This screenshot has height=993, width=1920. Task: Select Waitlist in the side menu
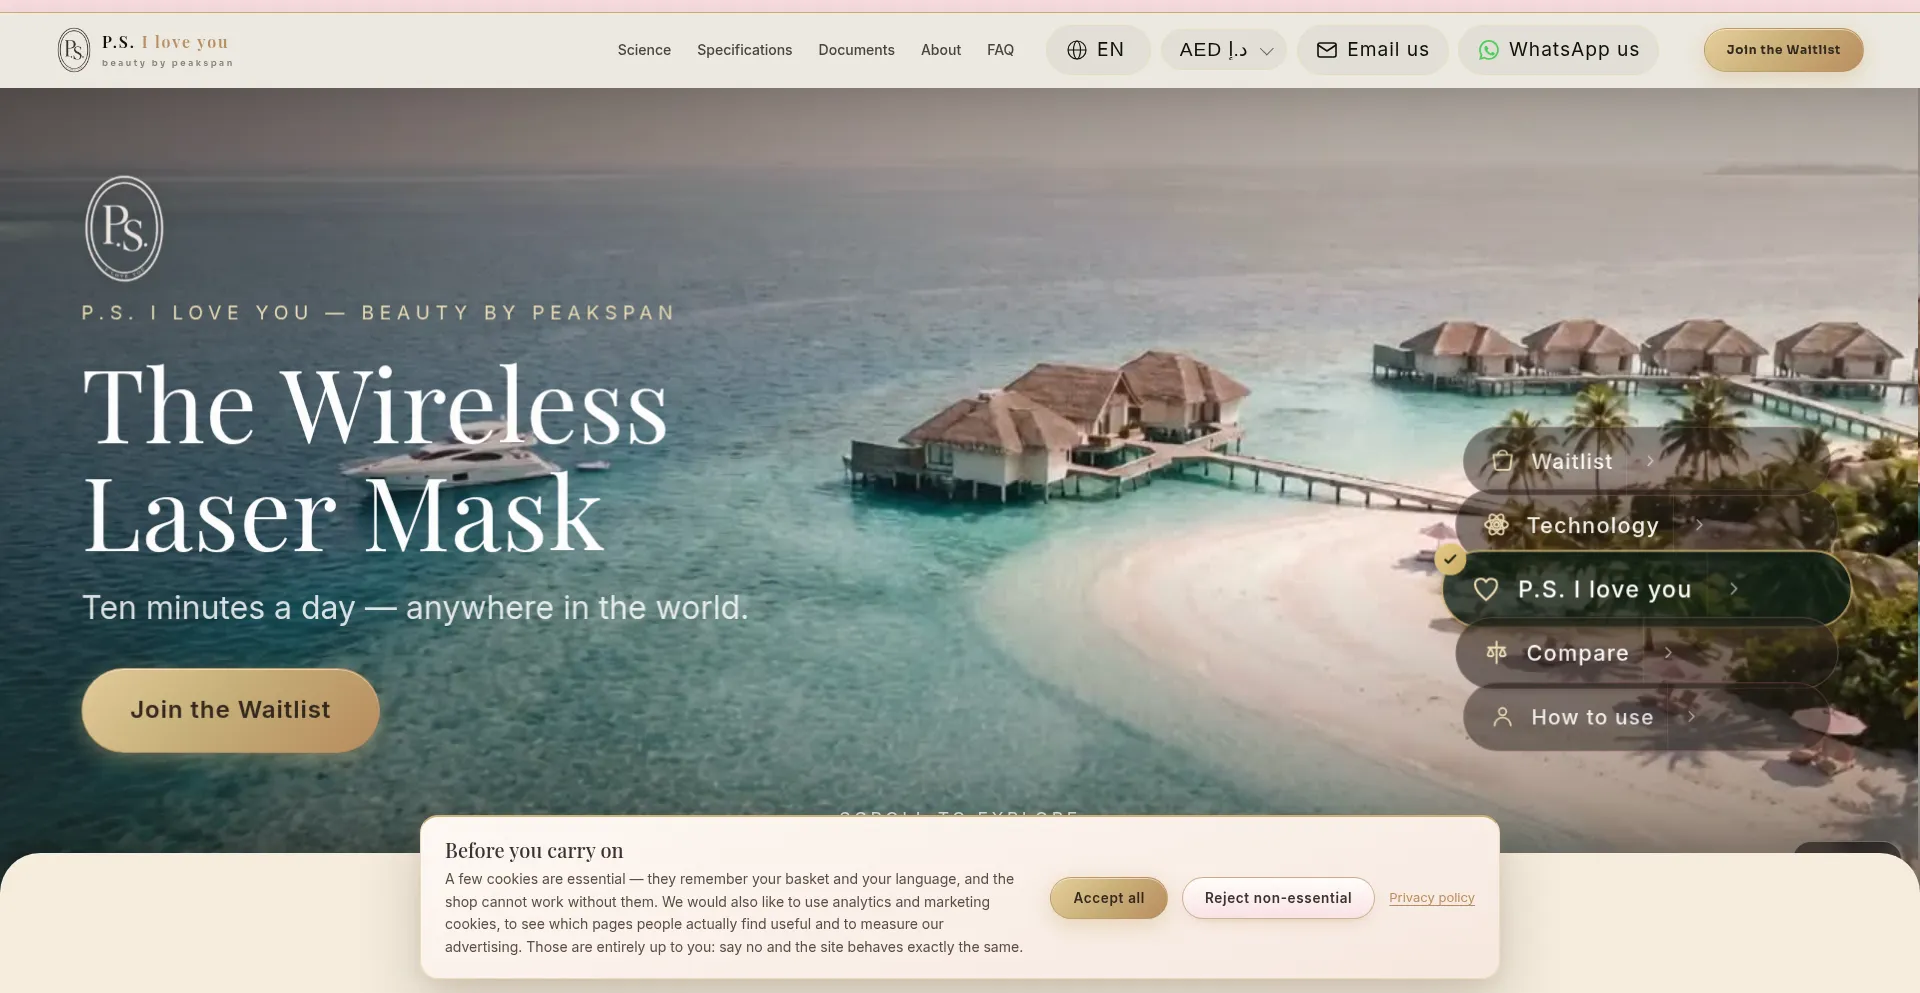[x=1646, y=461]
